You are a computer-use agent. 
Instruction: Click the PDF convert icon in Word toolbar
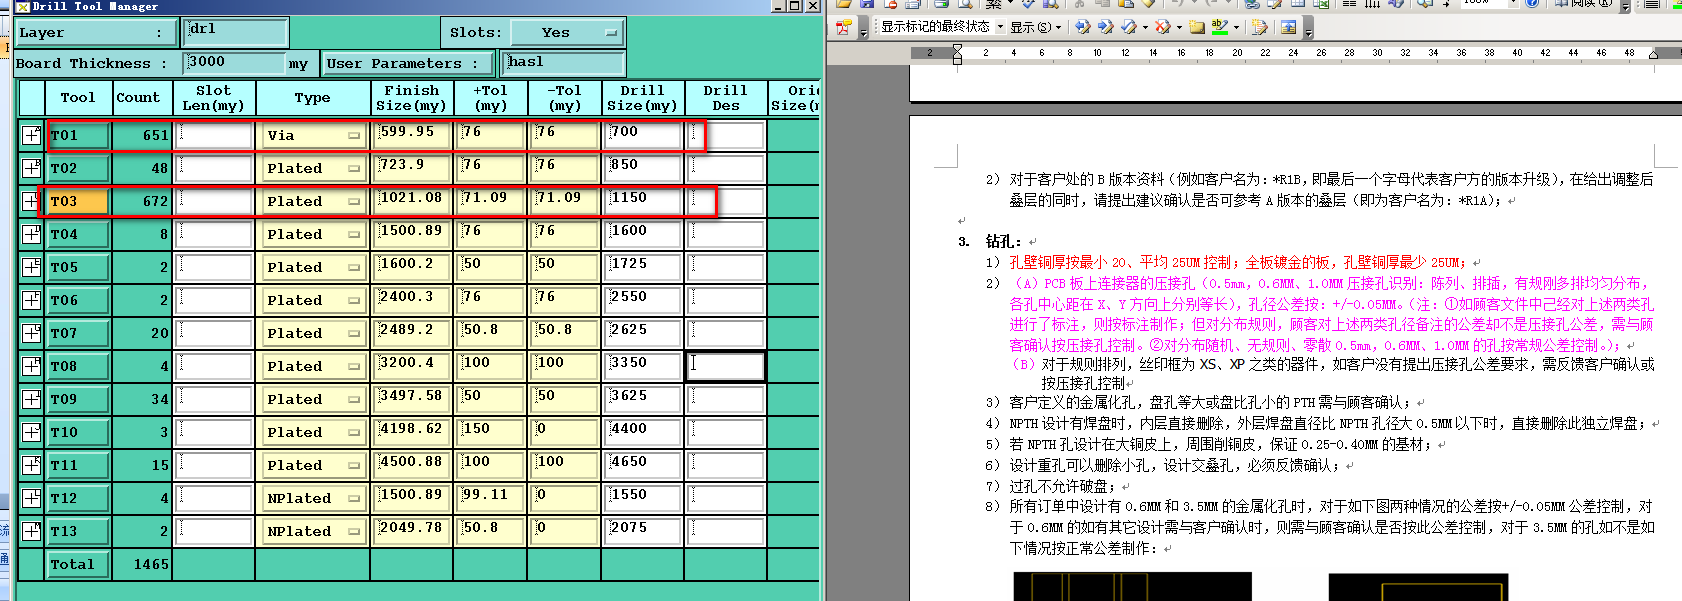(844, 27)
